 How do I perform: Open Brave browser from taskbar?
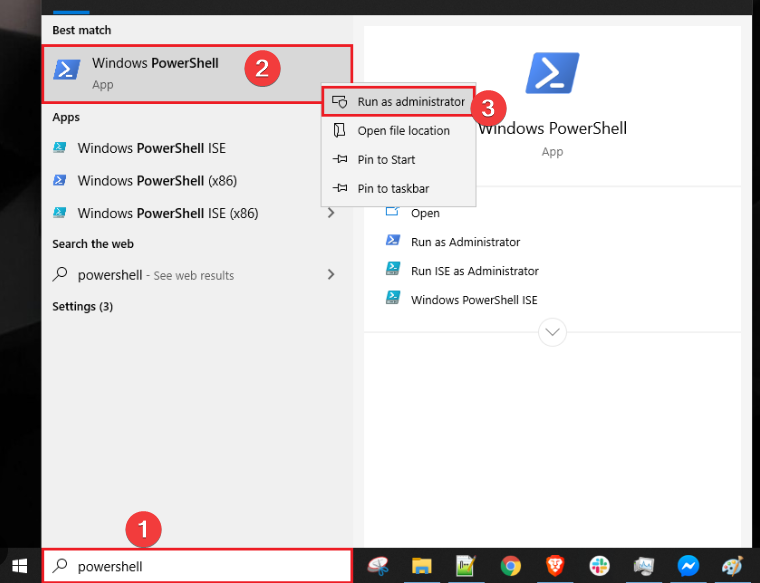click(x=555, y=566)
